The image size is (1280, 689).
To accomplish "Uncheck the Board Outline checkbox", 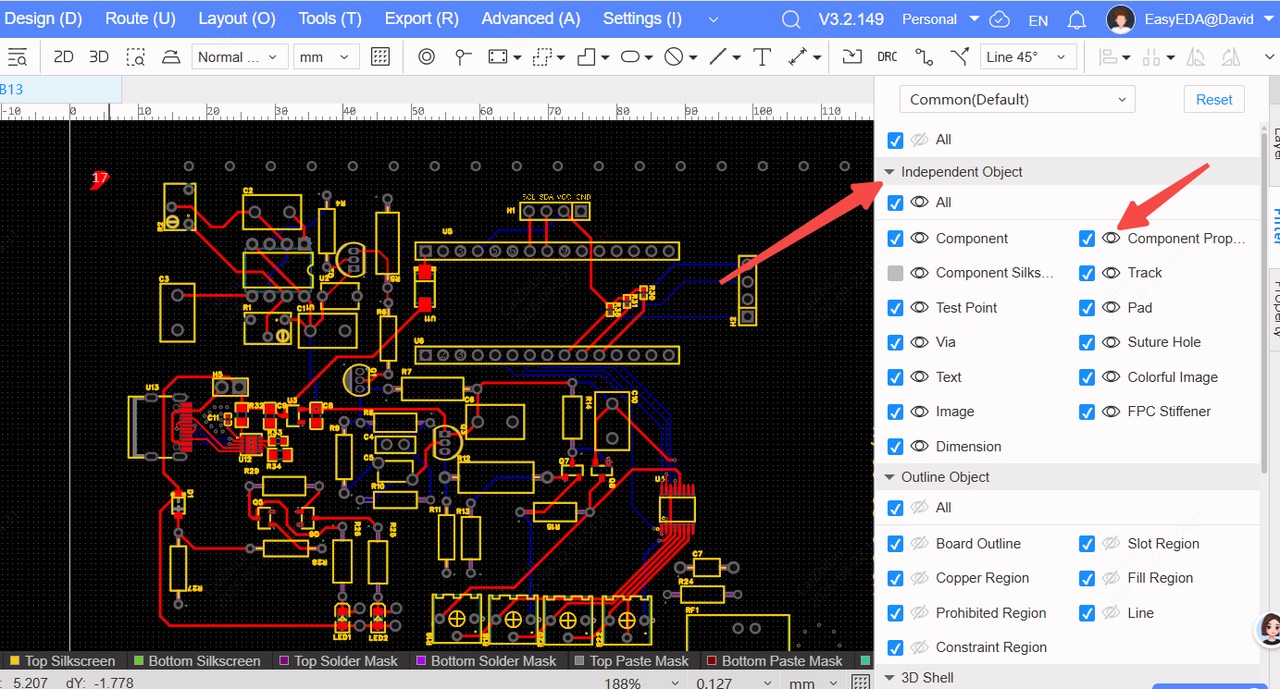I will coord(895,544).
